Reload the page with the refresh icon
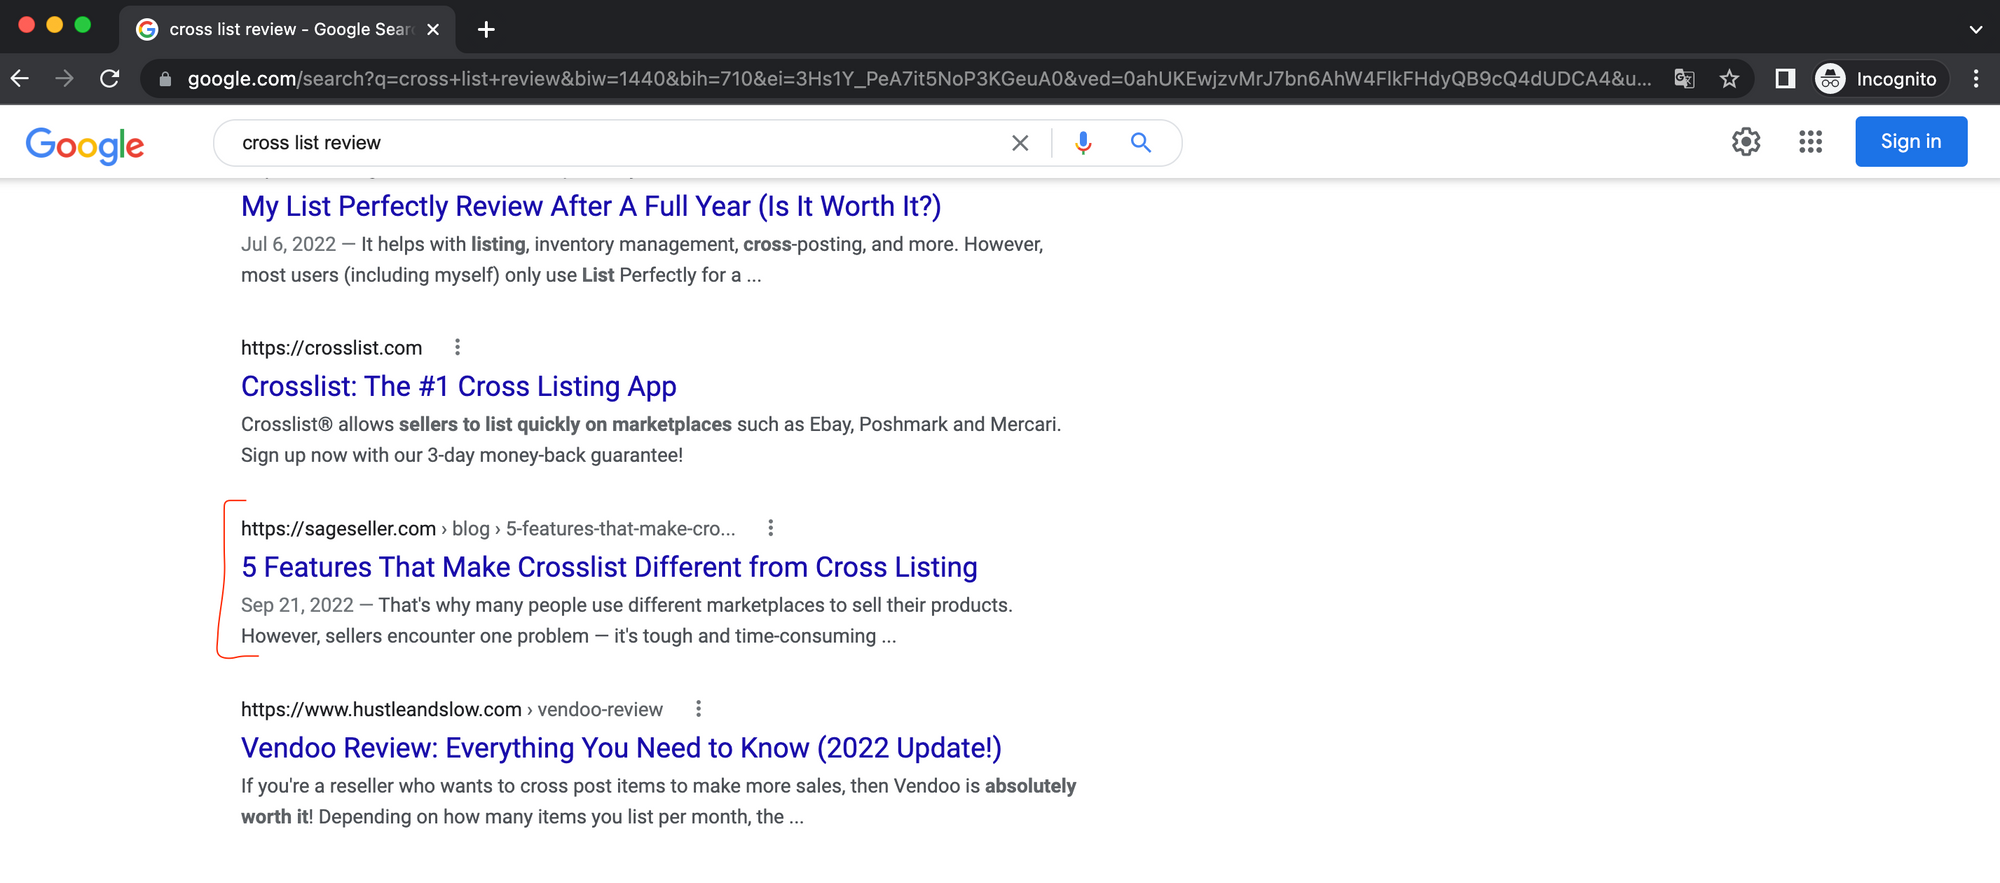2000x883 pixels. (110, 78)
